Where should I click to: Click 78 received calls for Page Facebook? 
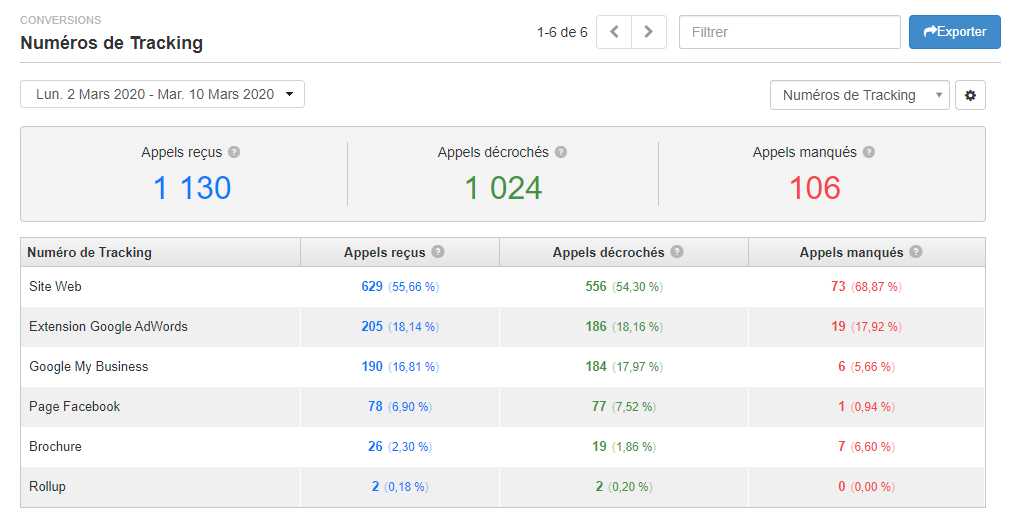click(x=375, y=407)
